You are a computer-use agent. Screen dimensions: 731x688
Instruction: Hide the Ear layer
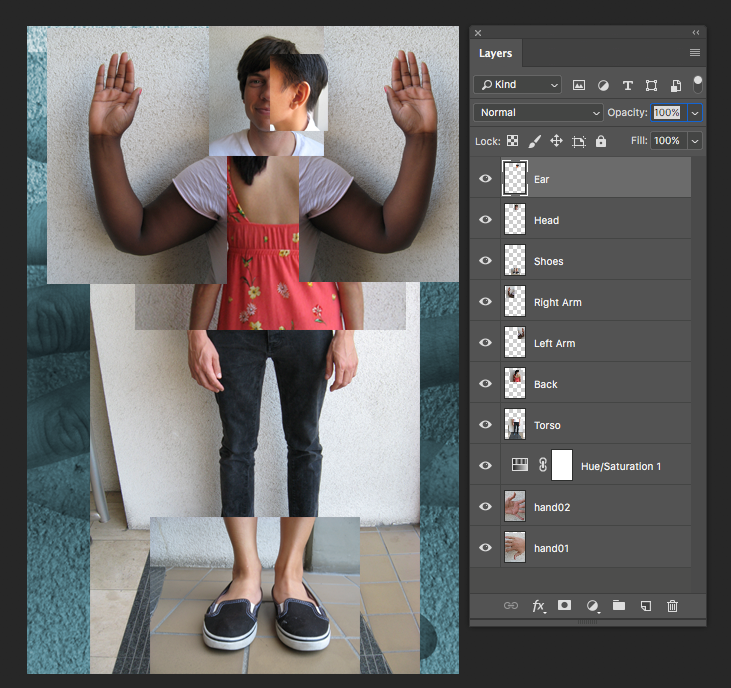point(486,179)
